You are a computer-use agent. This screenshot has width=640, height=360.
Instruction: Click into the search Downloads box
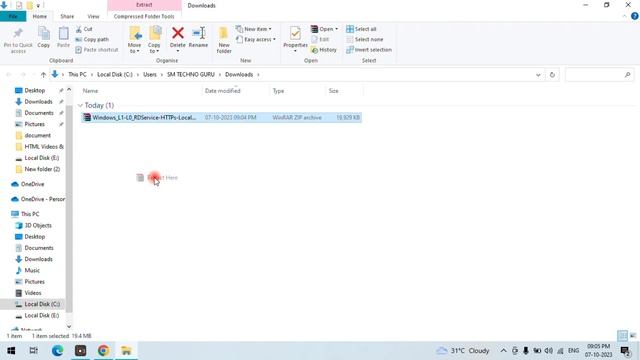(x=599, y=75)
